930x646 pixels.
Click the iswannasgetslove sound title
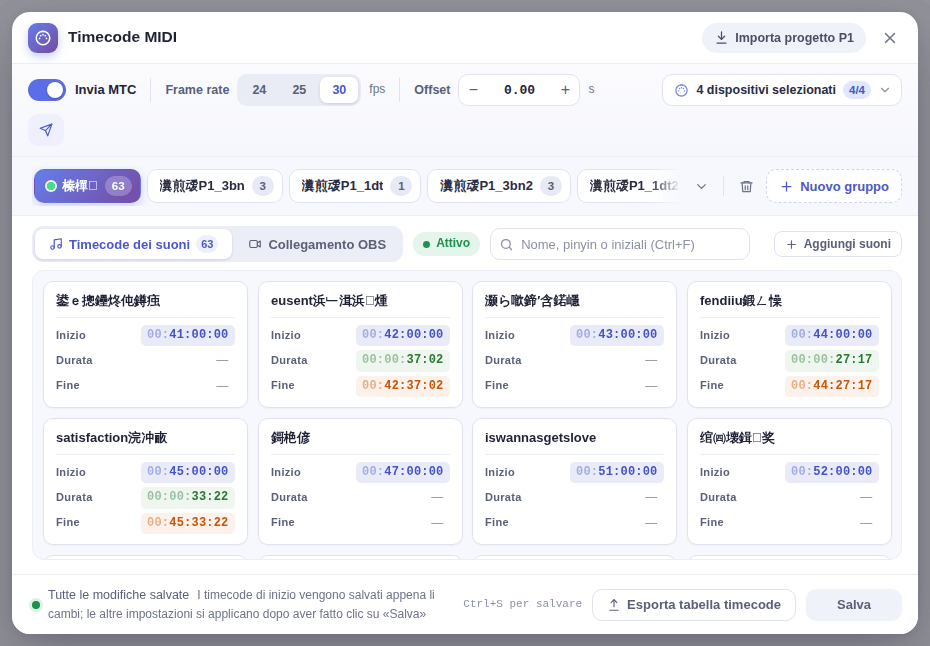(x=540, y=438)
